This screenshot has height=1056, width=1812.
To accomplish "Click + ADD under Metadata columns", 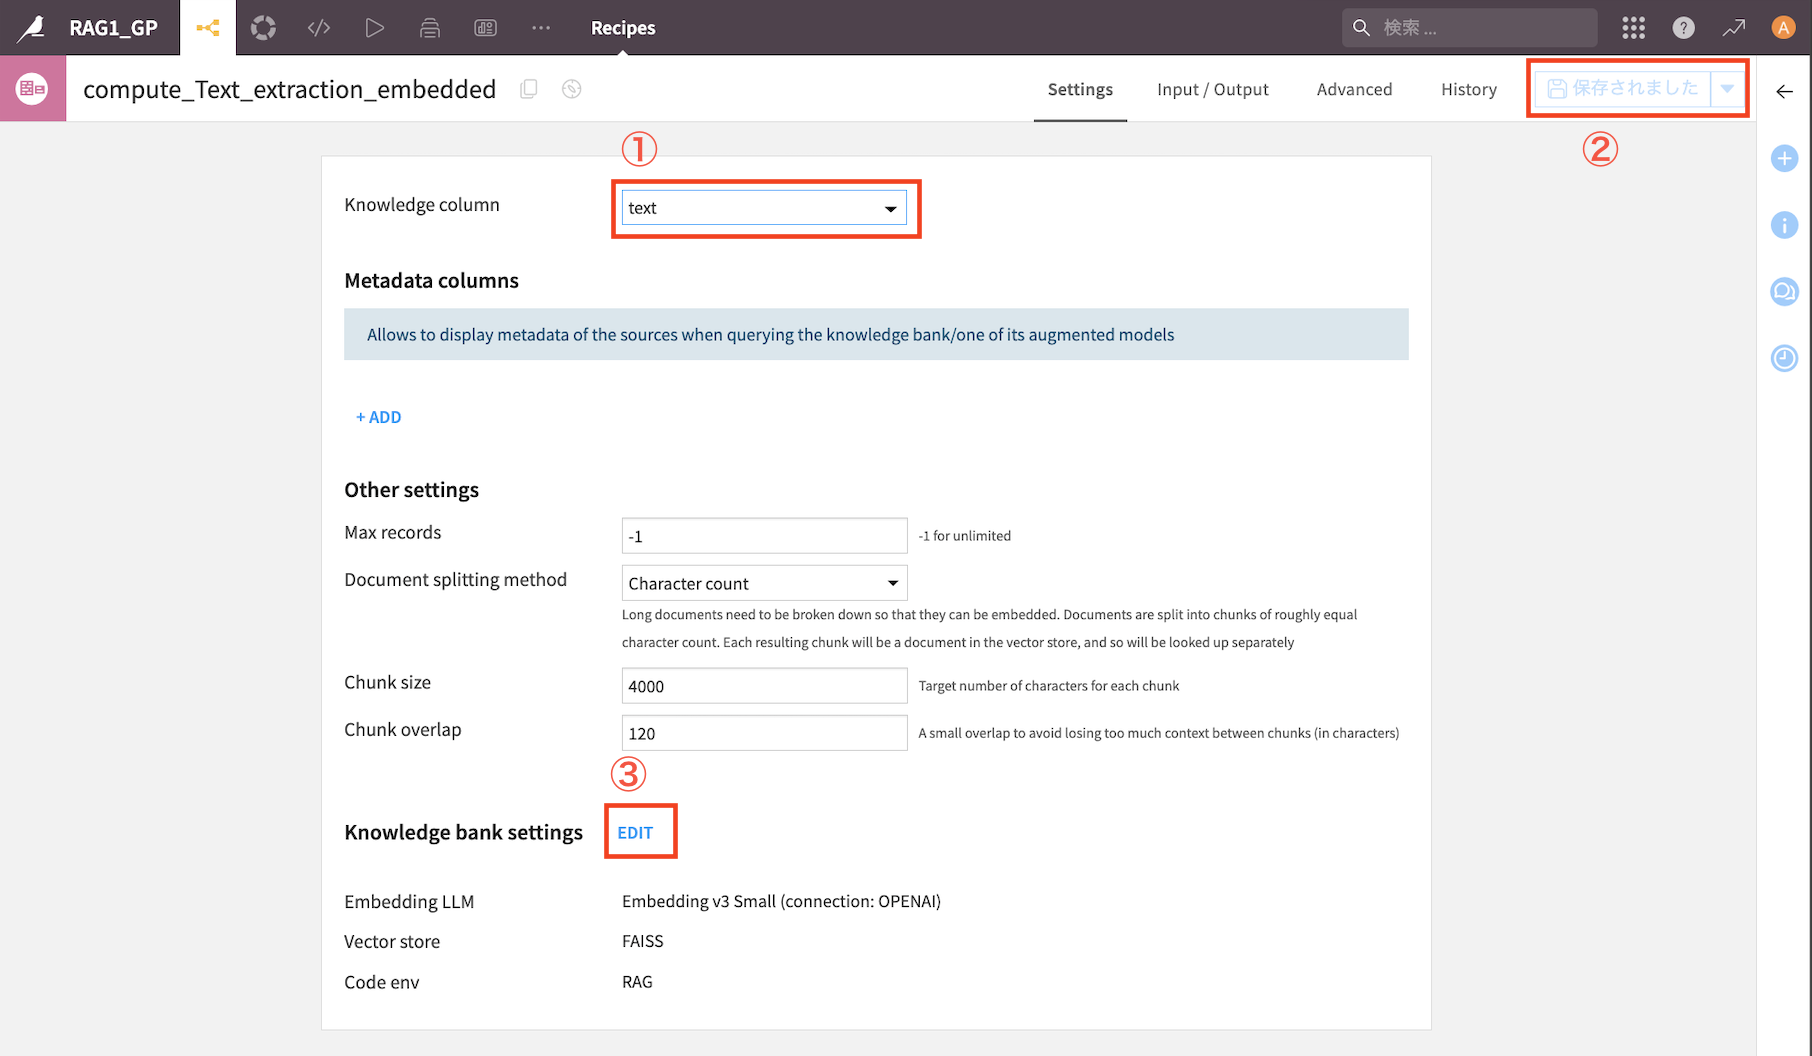I will pyautogui.click(x=379, y=417).
